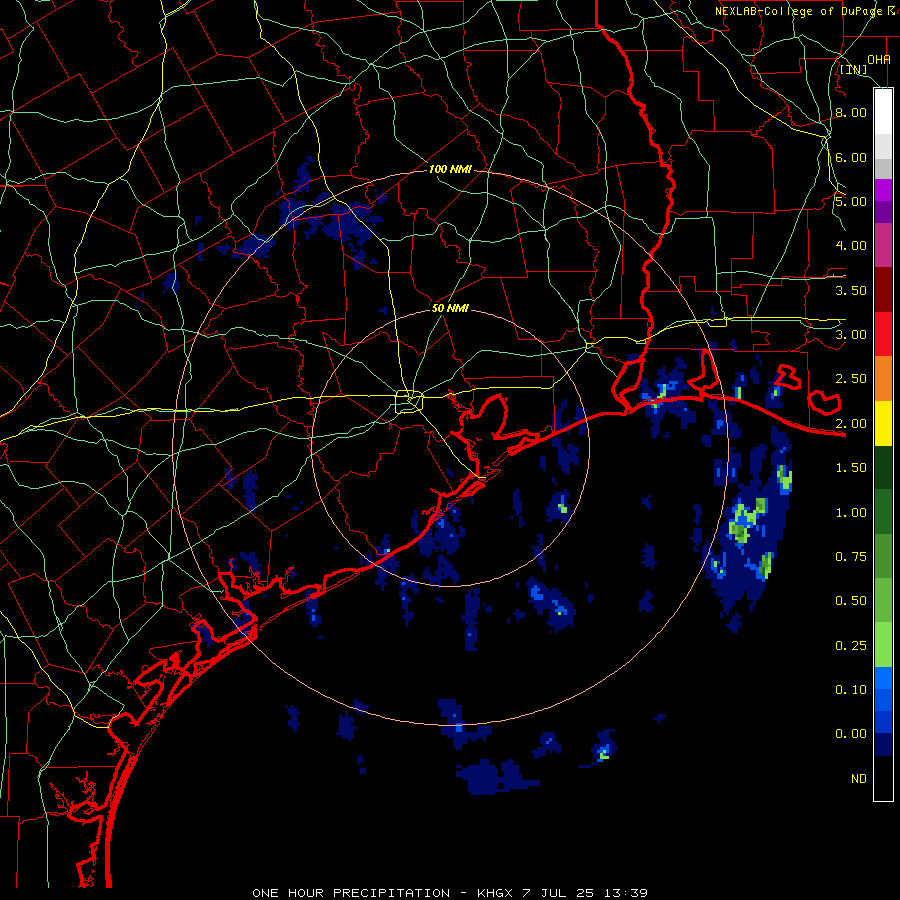Select the bright red 3.00 legend swatch

pyautogui.click(x=883, y=334)
